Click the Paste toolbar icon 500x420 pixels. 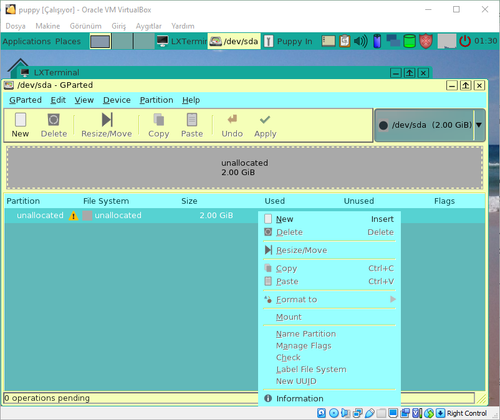tap(192, 120)
